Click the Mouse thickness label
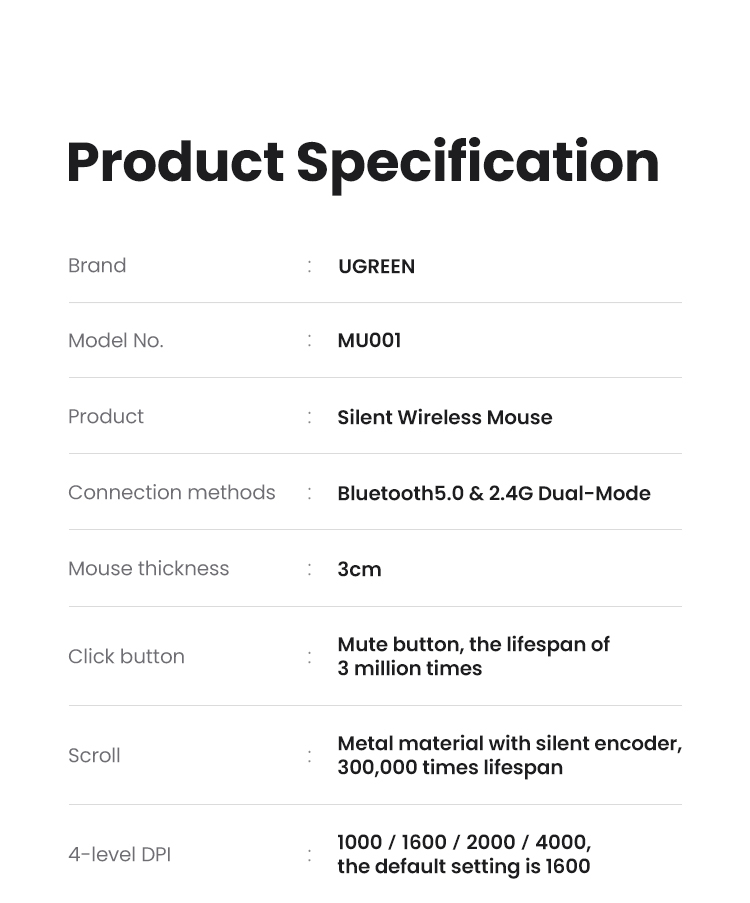 (148, 569)
